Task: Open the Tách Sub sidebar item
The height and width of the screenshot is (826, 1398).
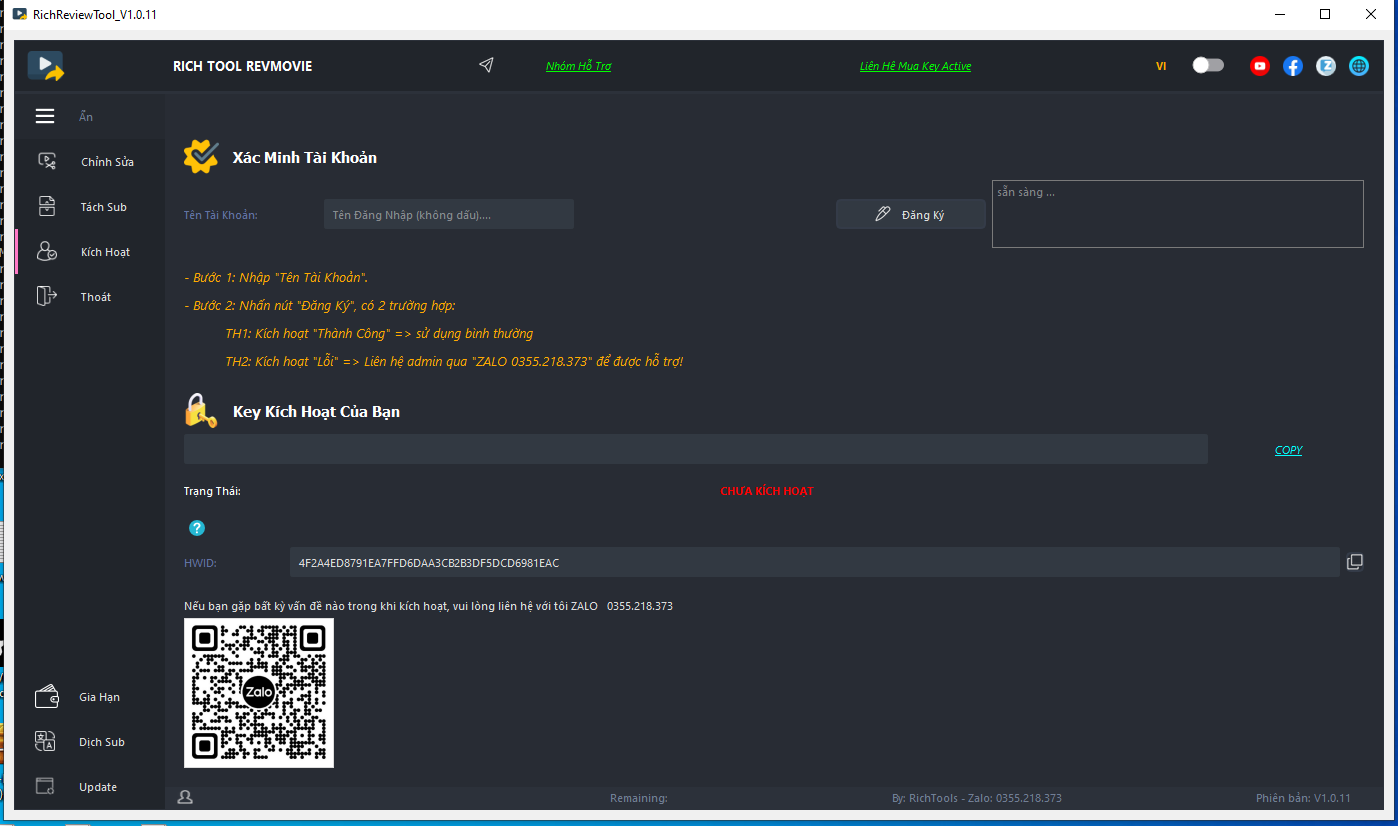Action: pos(90,207)
